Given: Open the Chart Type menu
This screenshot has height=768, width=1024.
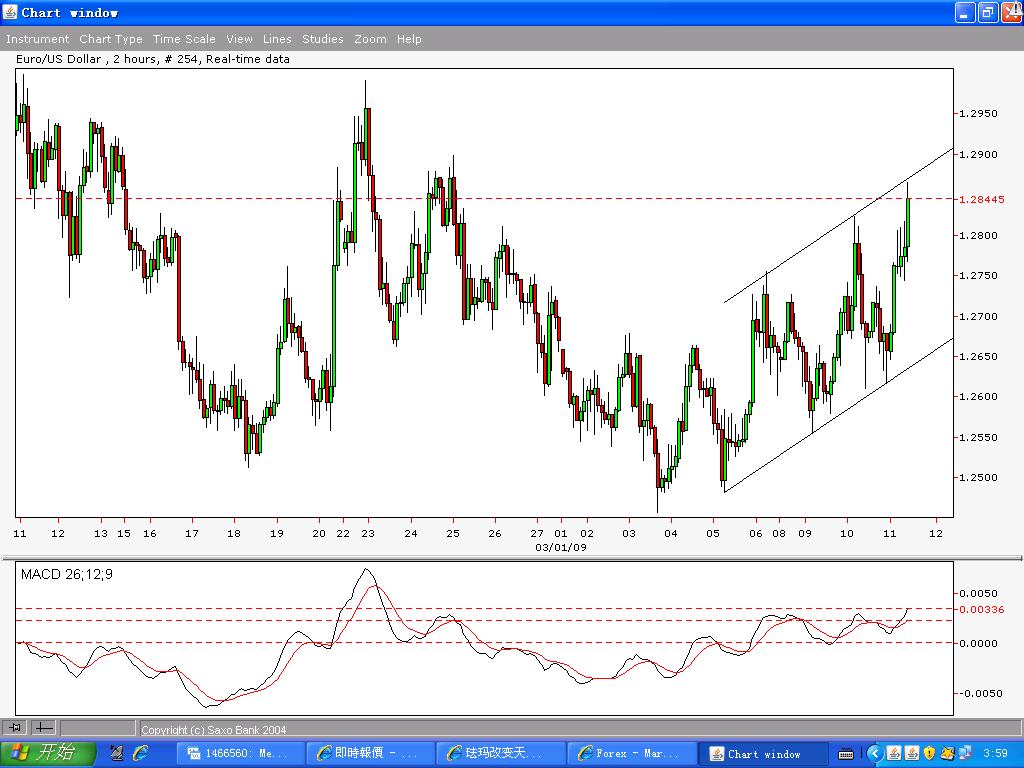Looking at the screenshot, I should (110, 39).
